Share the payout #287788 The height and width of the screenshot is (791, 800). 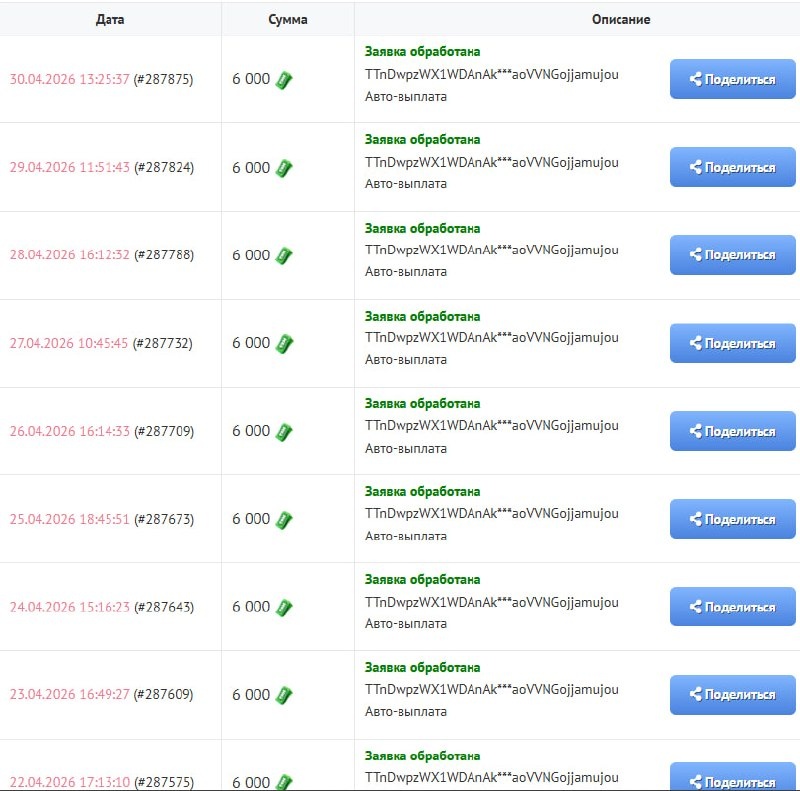[x=733, y=255]
